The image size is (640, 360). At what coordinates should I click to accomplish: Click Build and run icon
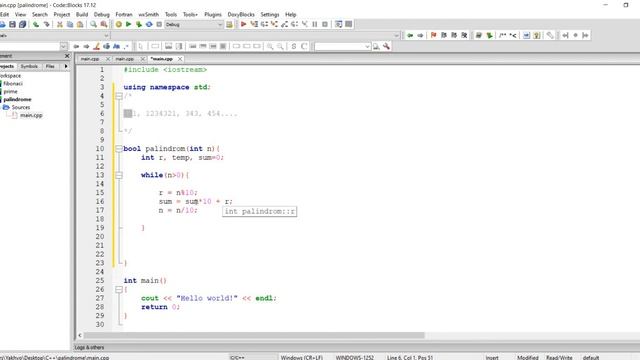tap(139, 24)
